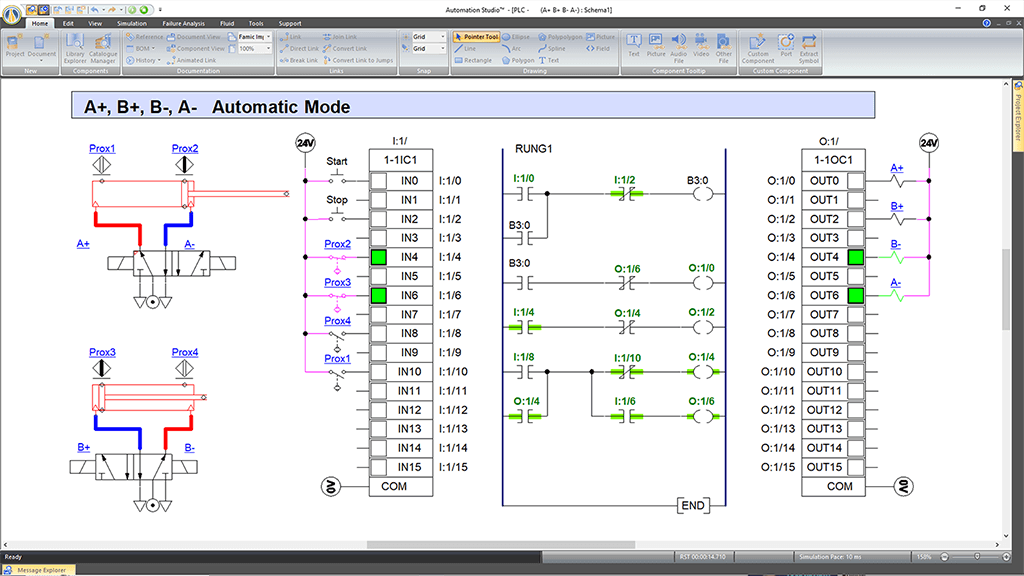Image resolution: width=1024 pixels, height=576 pixels.
Task: Select the Pointer Tool
Action: pyautogui.click(x=476, y=36)
